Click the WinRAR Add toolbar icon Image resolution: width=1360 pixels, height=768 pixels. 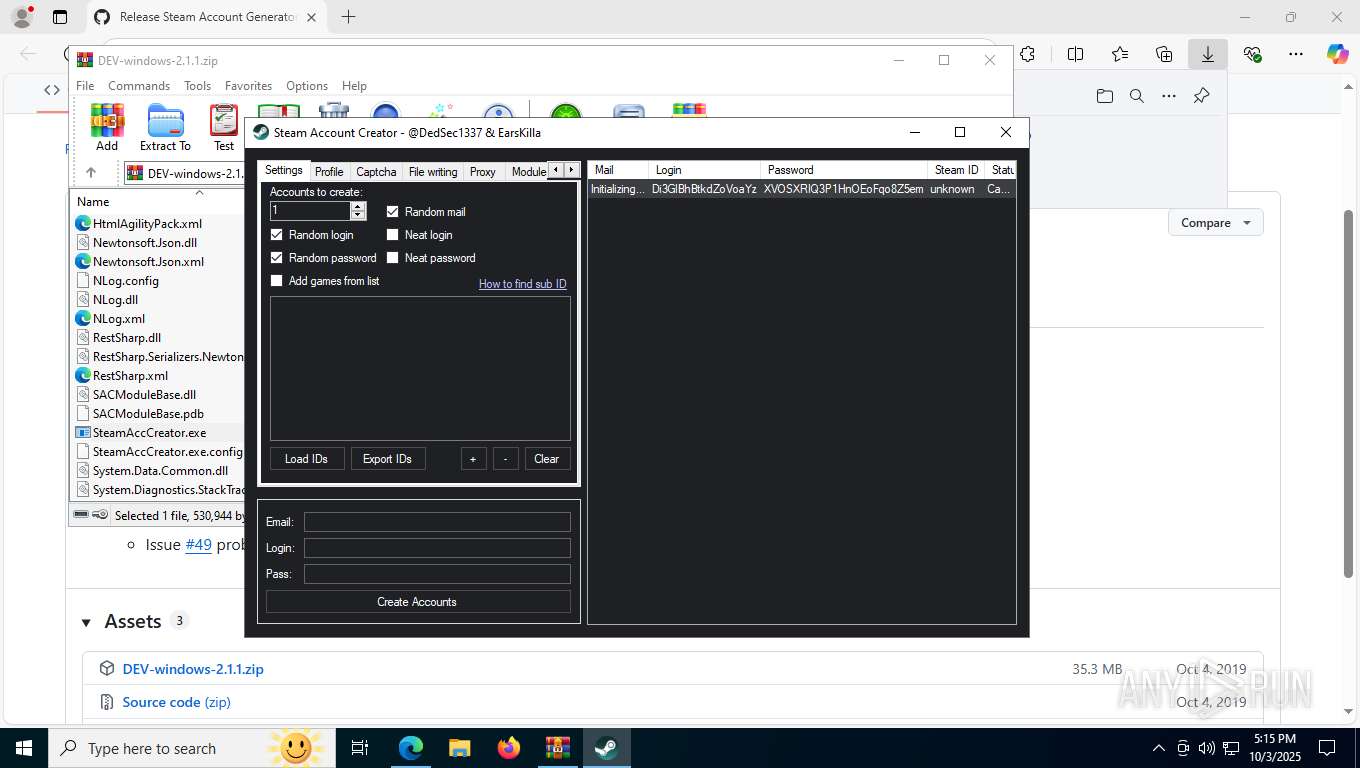(x=107, y=127)
